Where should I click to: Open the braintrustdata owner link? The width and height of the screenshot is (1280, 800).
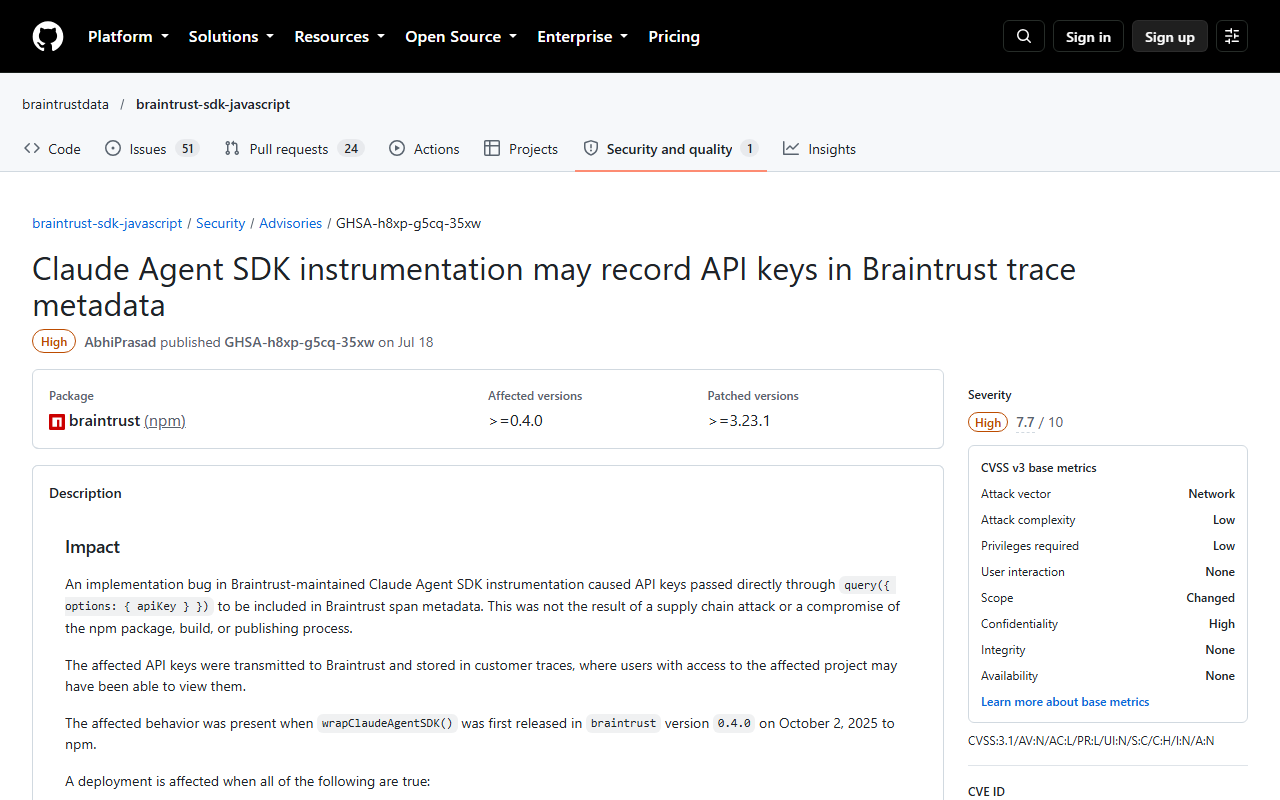tap(65, 104)
